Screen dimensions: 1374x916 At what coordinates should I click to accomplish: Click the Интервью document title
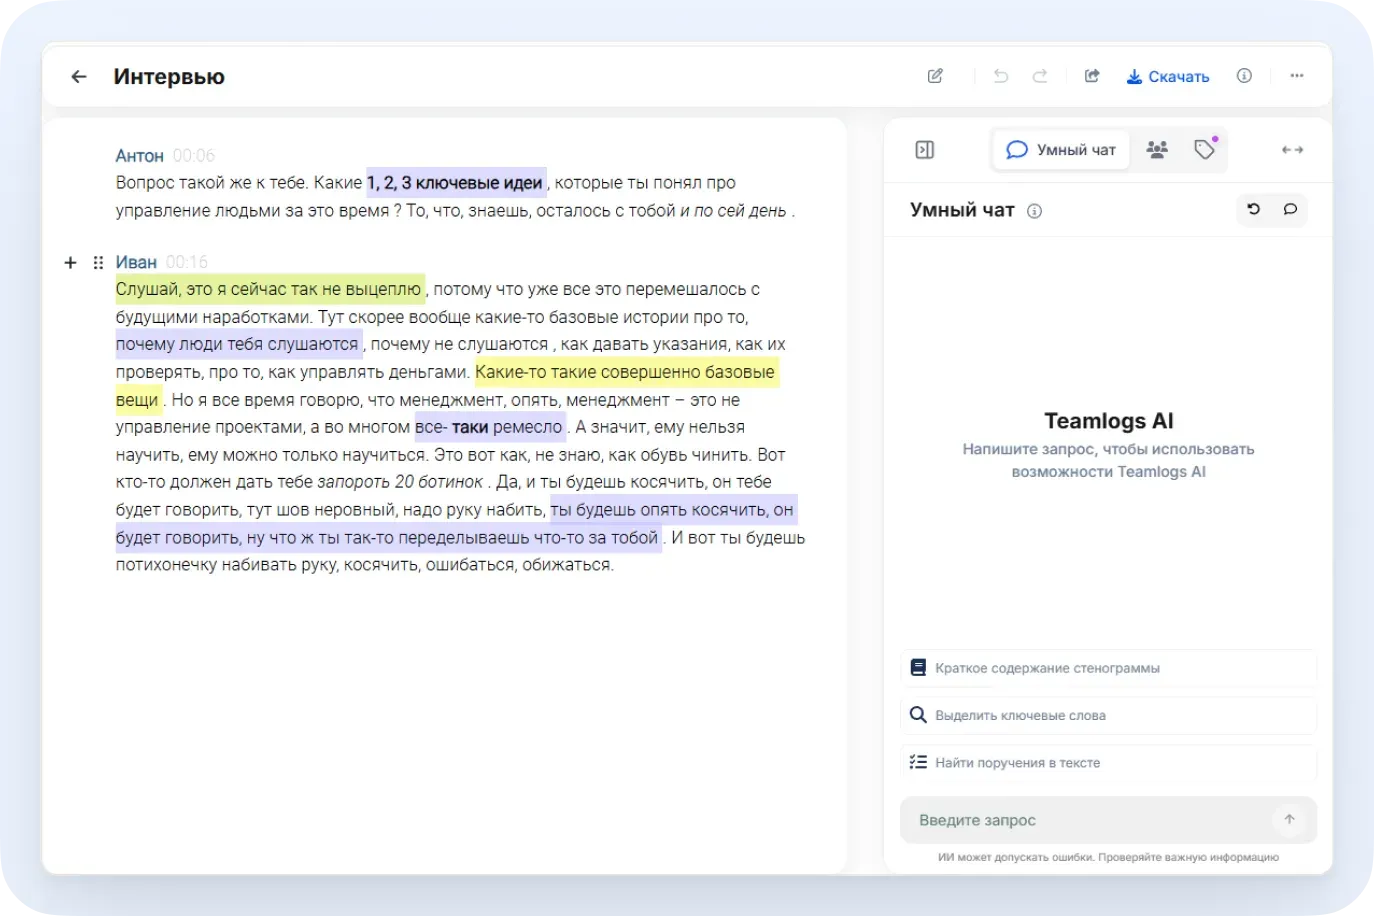(x=169, y=76)
